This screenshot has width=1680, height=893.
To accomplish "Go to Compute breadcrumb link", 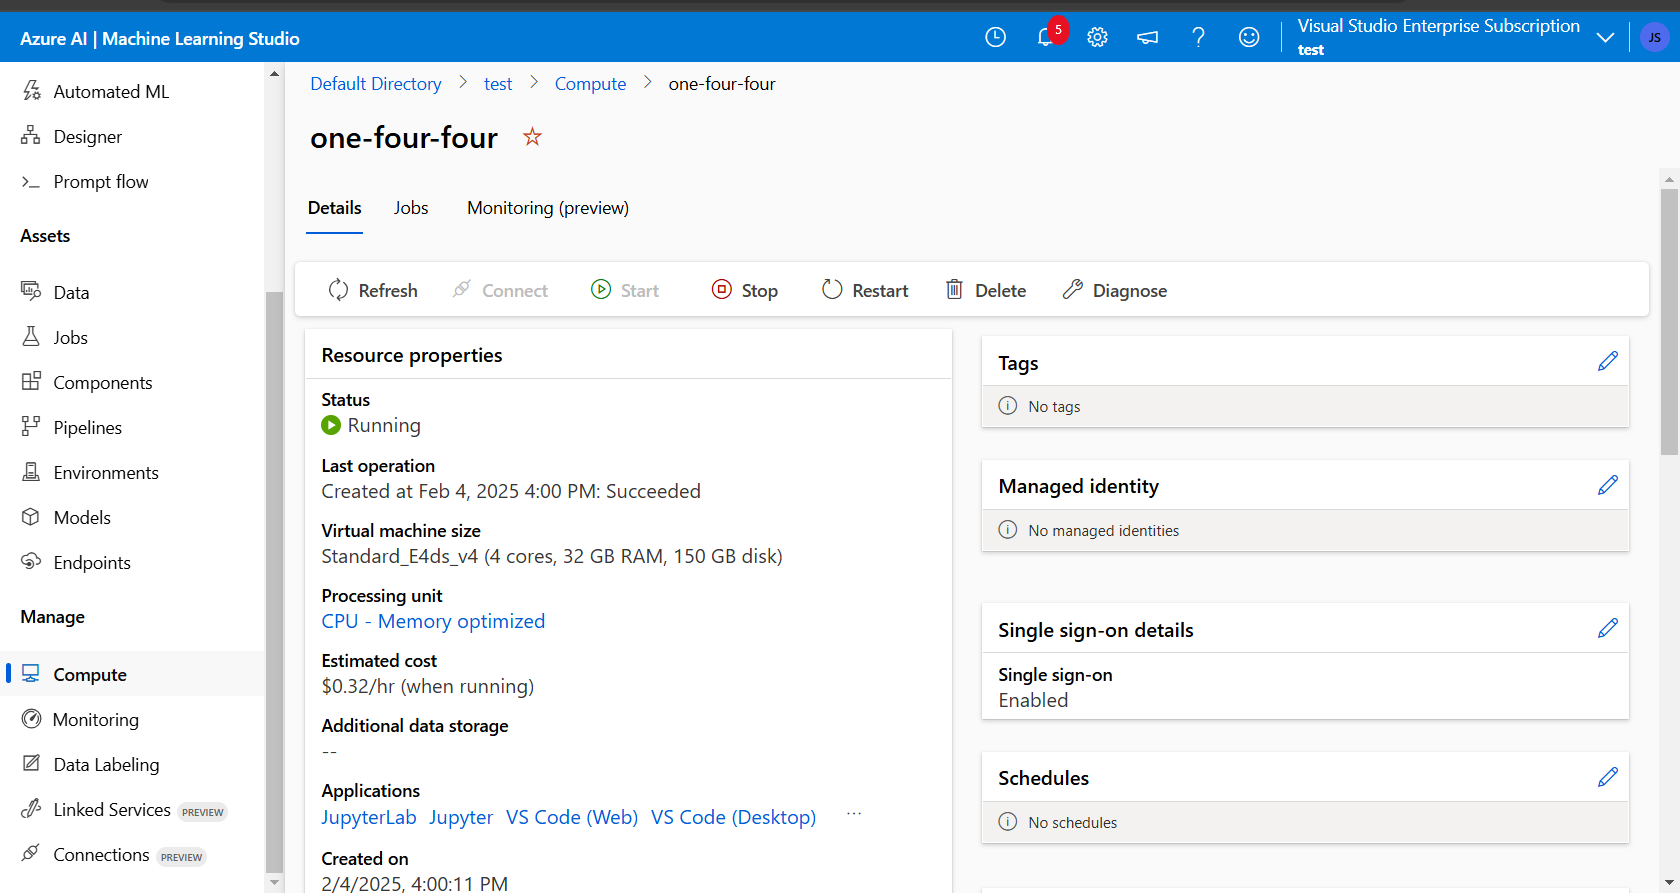I will pyautogui.click(x=590, y=84).
